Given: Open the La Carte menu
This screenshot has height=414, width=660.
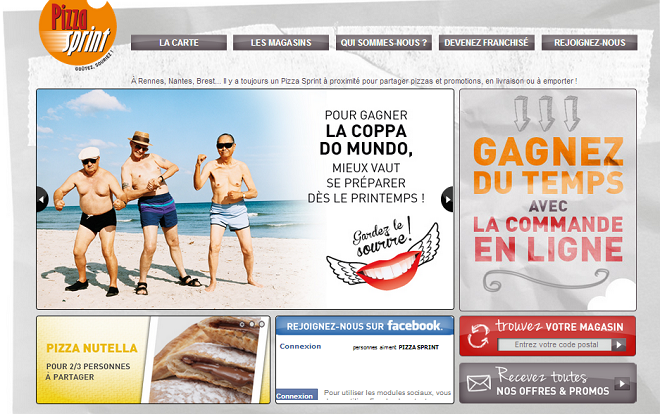Looking at the screenshot, I should pyautogui.click(x=179, y=42).
